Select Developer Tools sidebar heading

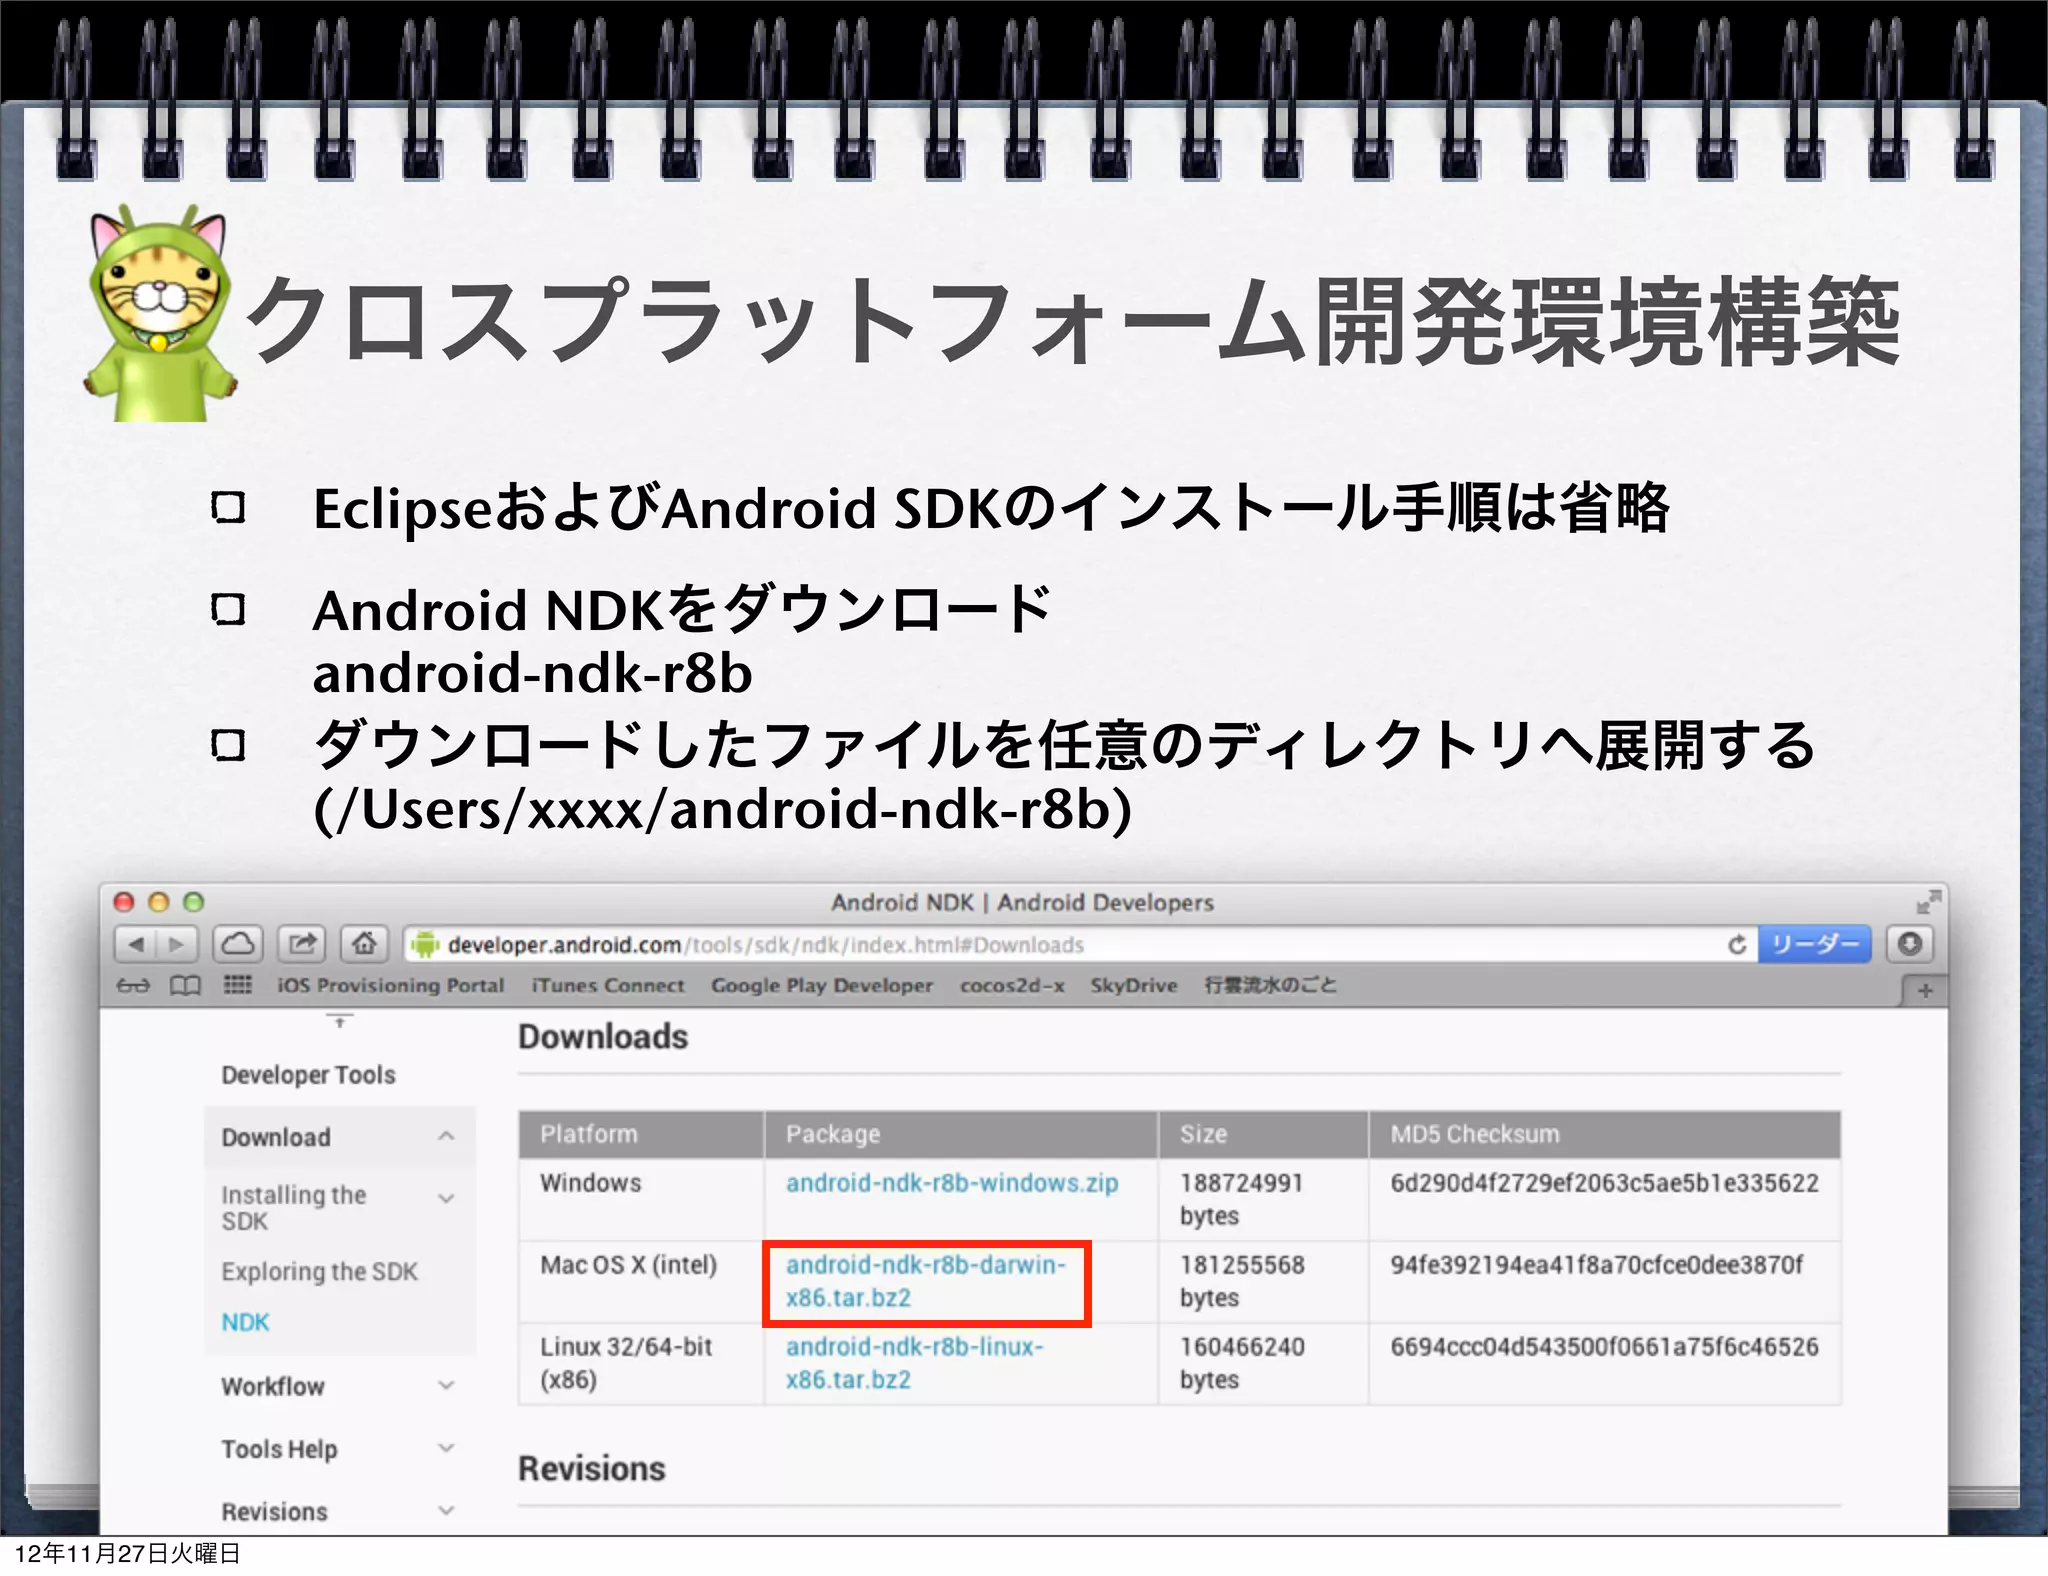tap(308, 1075)
